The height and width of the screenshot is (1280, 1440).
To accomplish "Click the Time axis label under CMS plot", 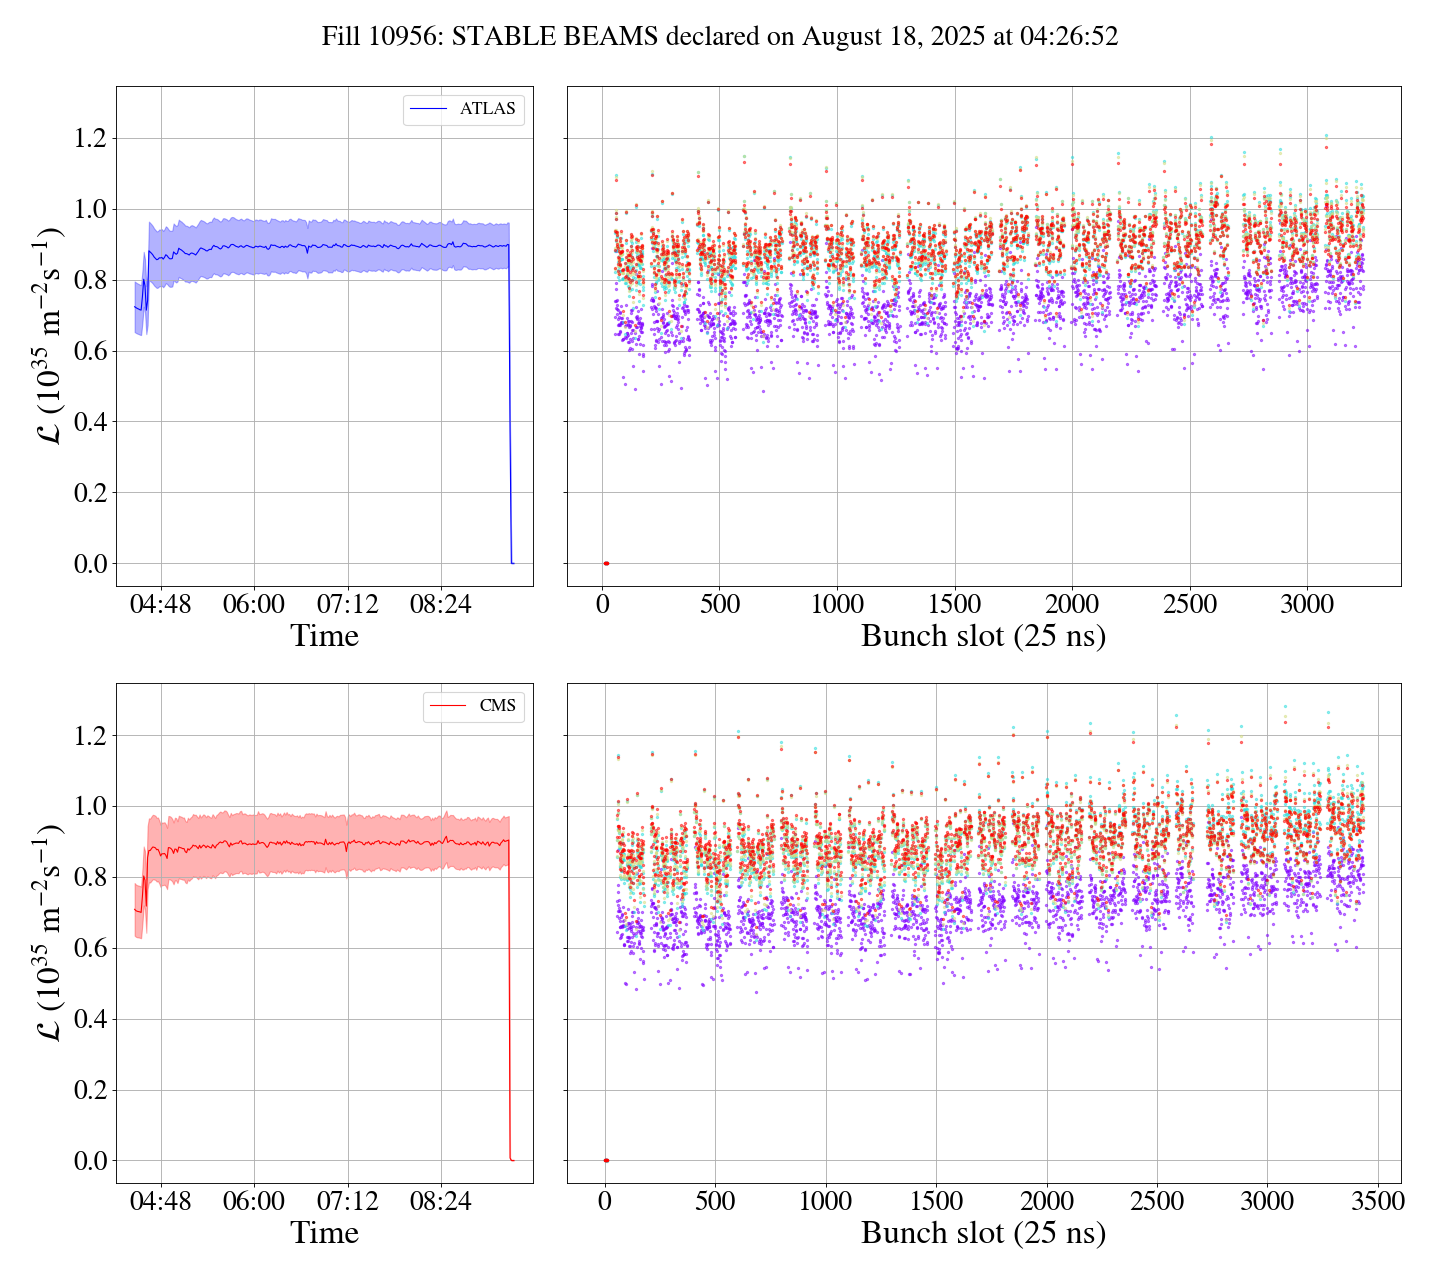I will click(x=324, y=1233).
